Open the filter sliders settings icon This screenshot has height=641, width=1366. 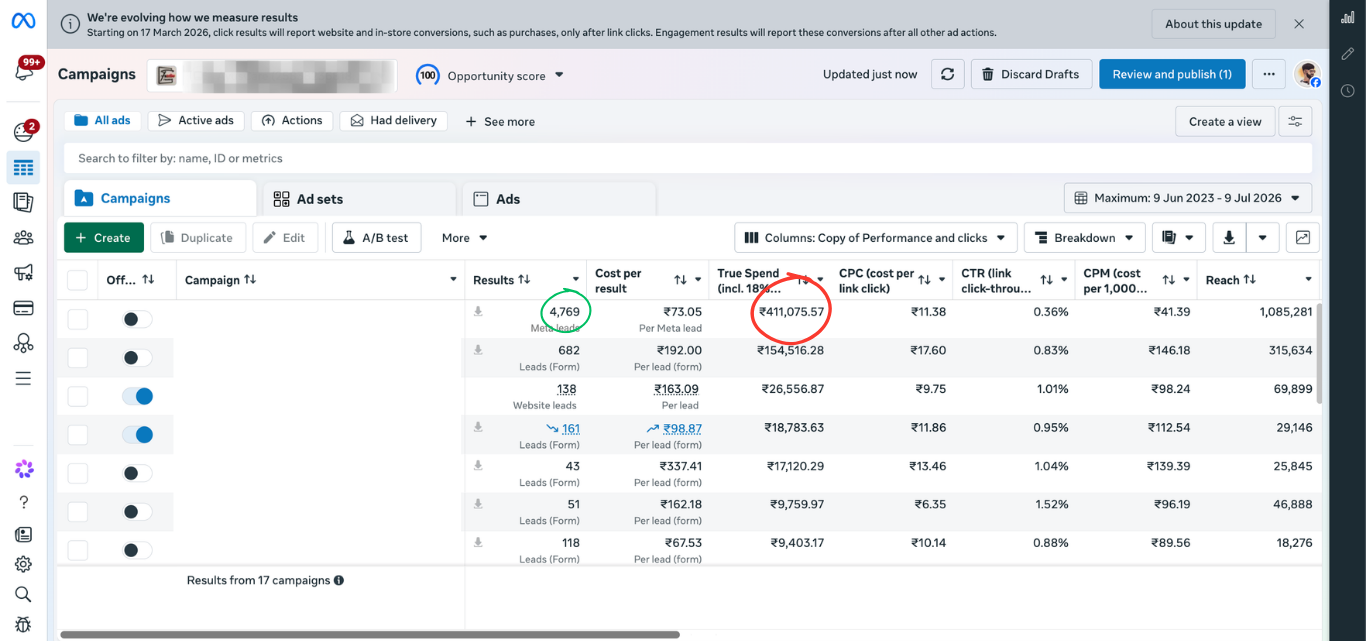point(1295,121)
